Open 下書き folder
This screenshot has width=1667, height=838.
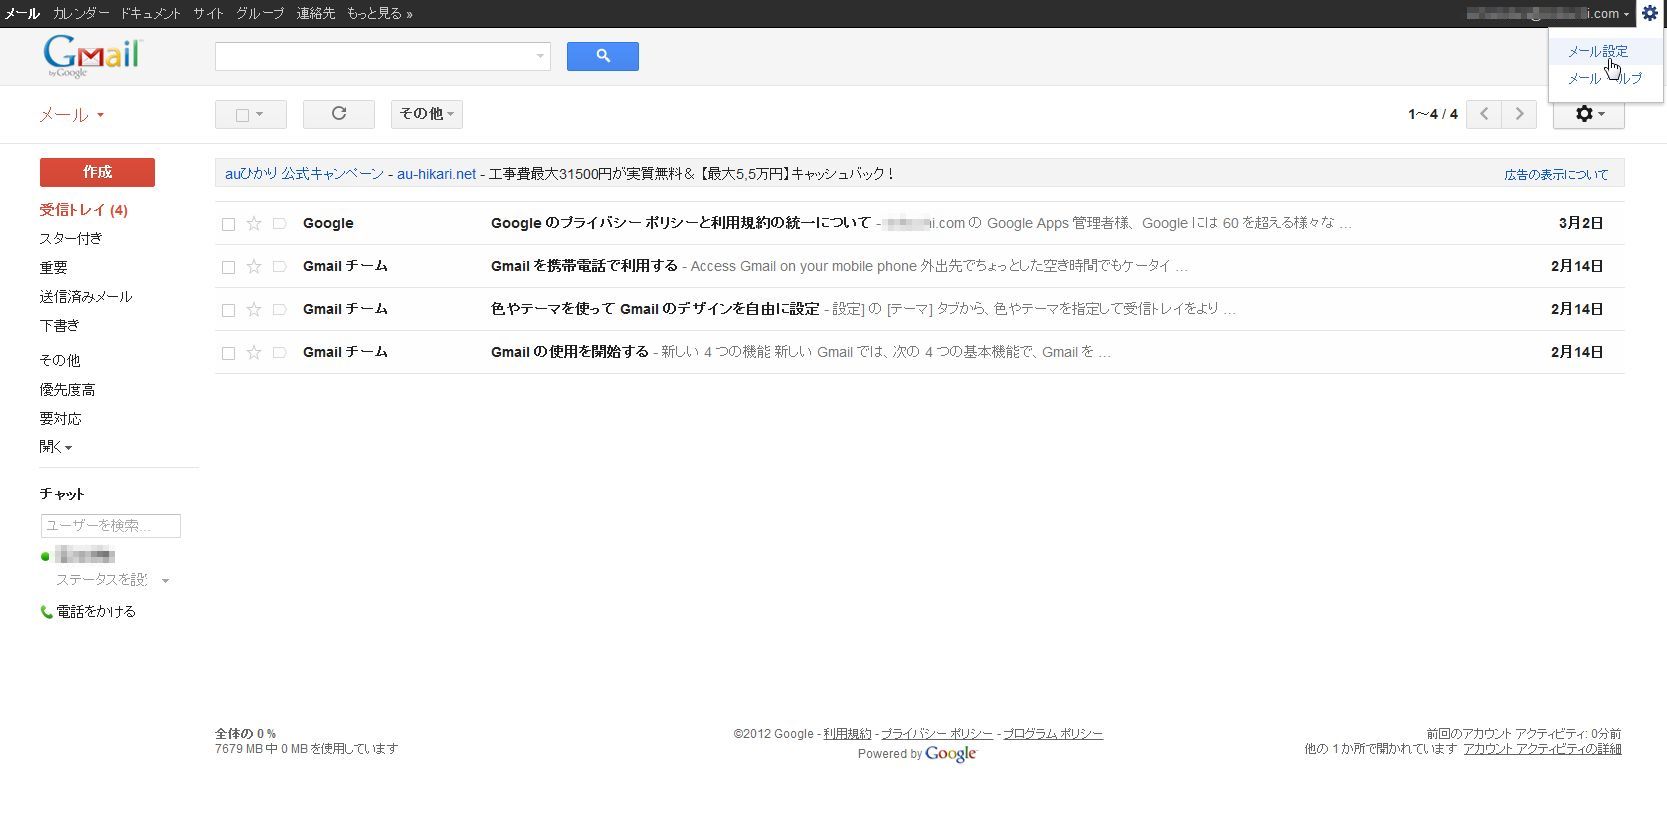click(59, 326)
